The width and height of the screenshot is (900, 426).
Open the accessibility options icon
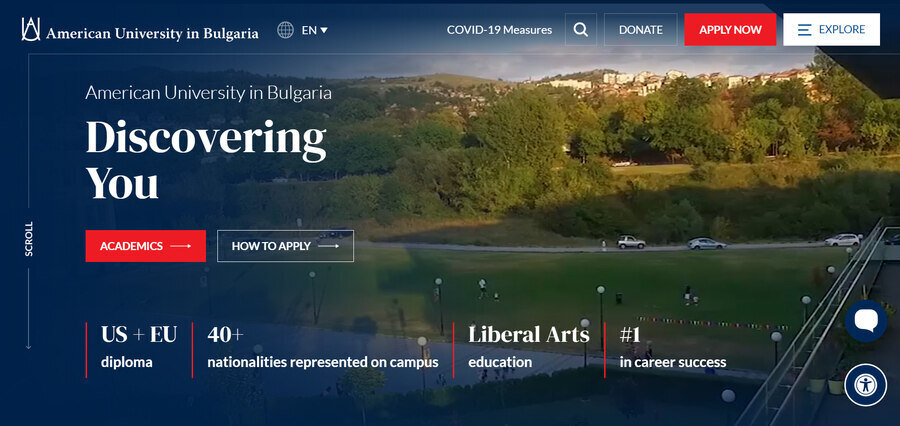[x=865, y=385]
